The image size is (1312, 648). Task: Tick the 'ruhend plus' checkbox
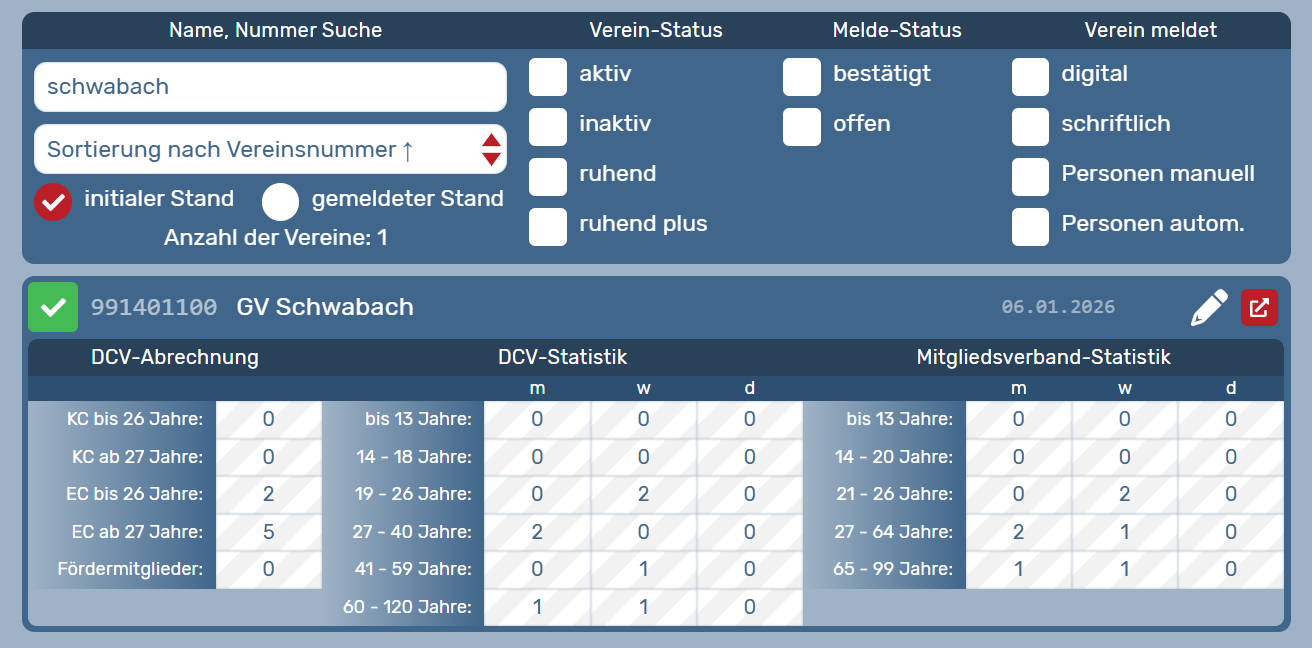(x=548, y=227)
